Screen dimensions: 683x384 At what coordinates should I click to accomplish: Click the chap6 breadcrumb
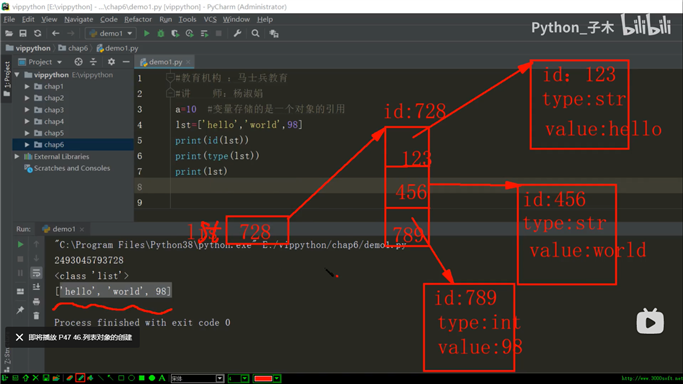tap(74, 48)
